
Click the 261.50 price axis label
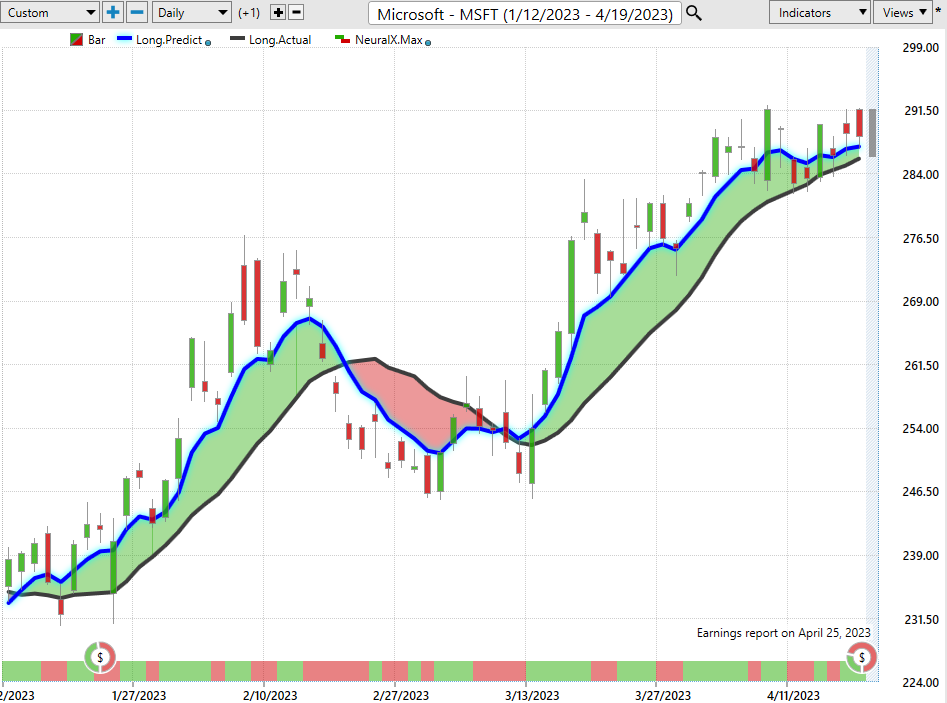[x=921, y=365]
